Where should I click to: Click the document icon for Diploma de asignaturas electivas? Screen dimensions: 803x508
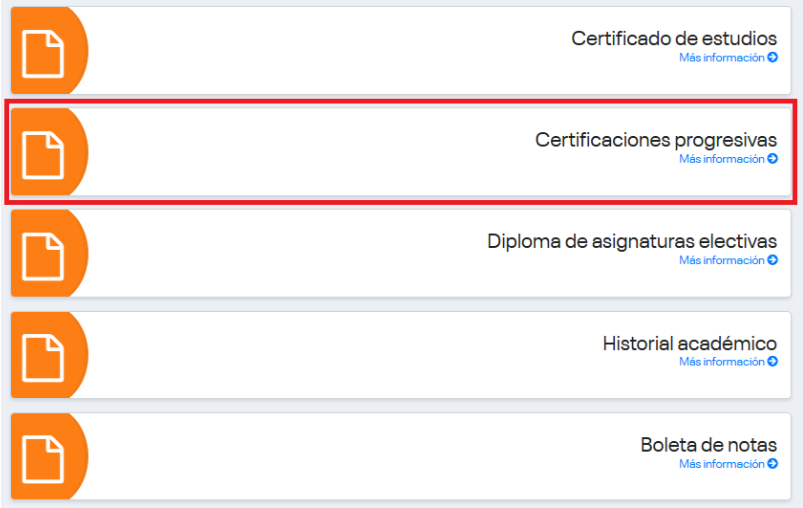tap(43, 256)
